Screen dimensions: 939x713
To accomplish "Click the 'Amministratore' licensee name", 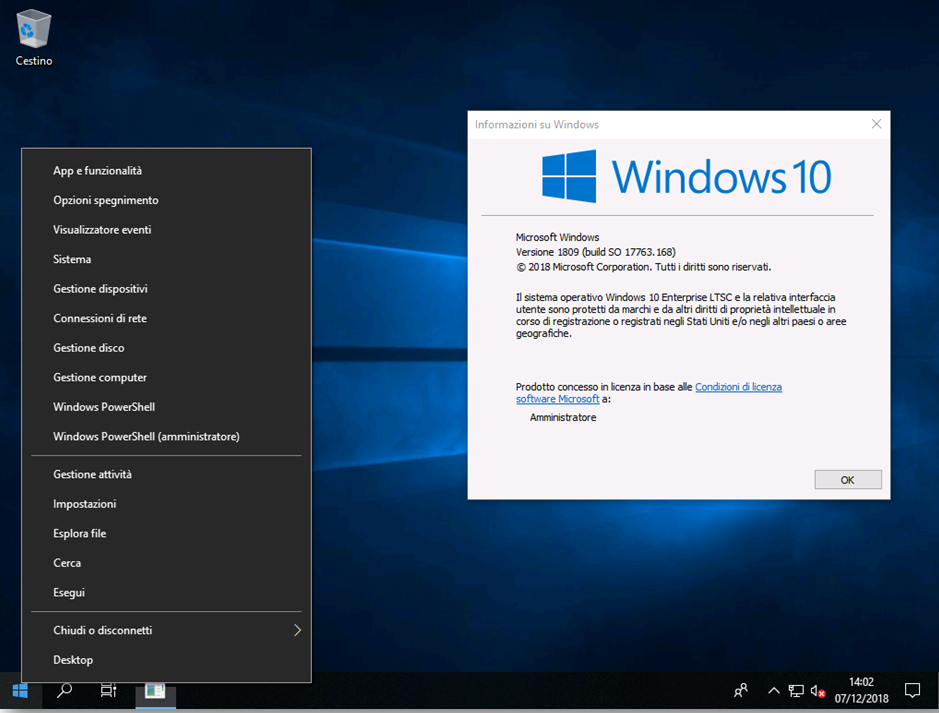I will 563,417.
